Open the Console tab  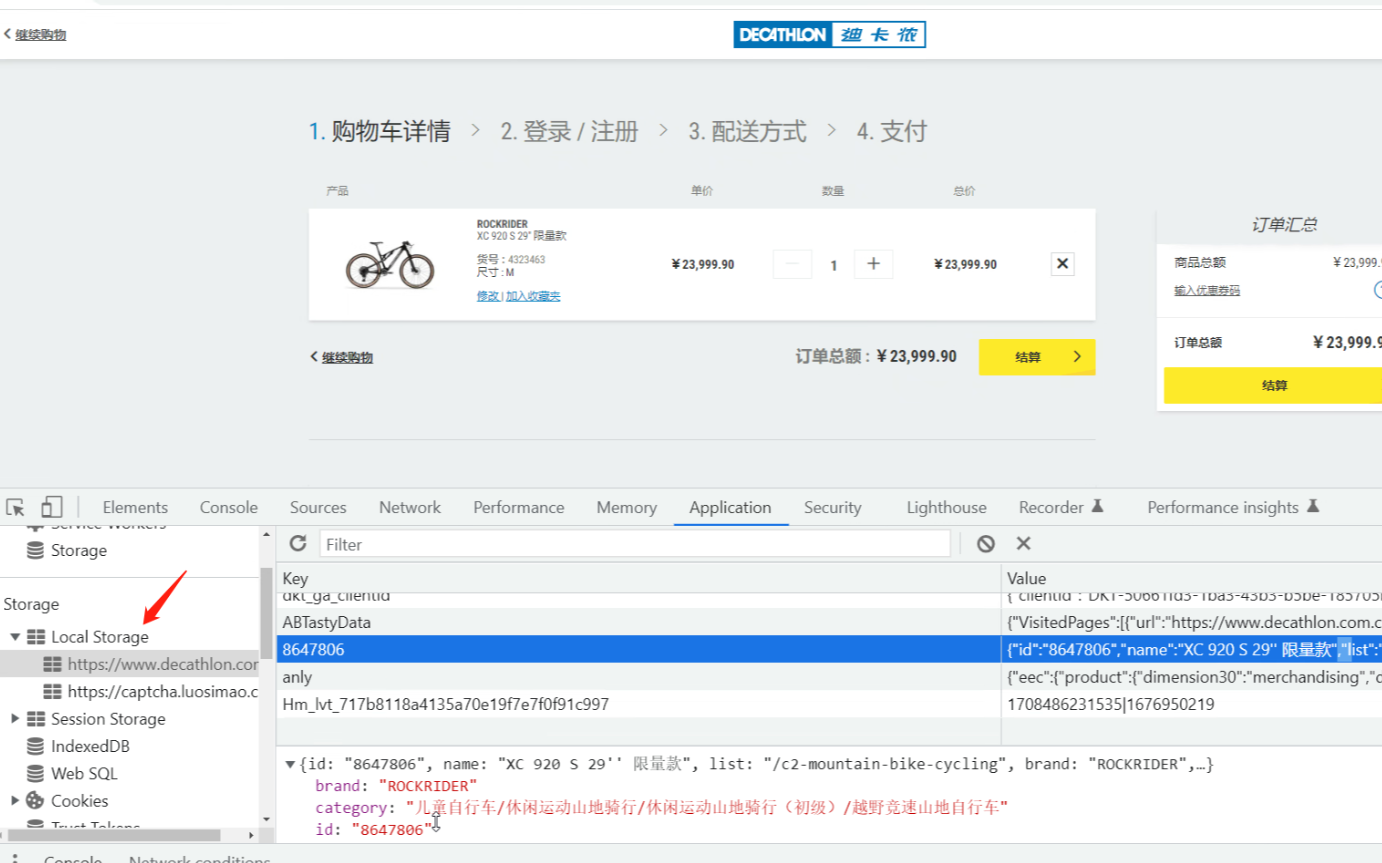228,507
